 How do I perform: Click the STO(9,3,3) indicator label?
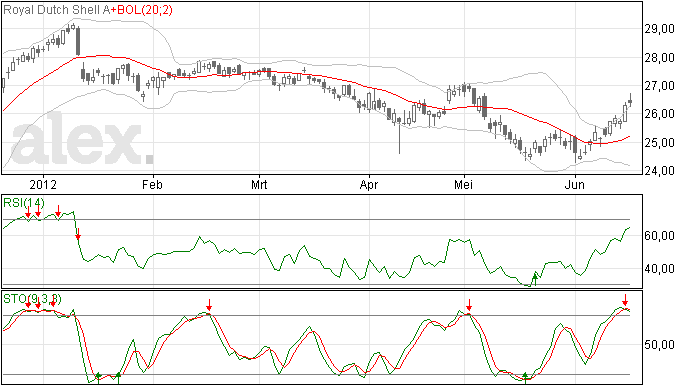point(33,299)
